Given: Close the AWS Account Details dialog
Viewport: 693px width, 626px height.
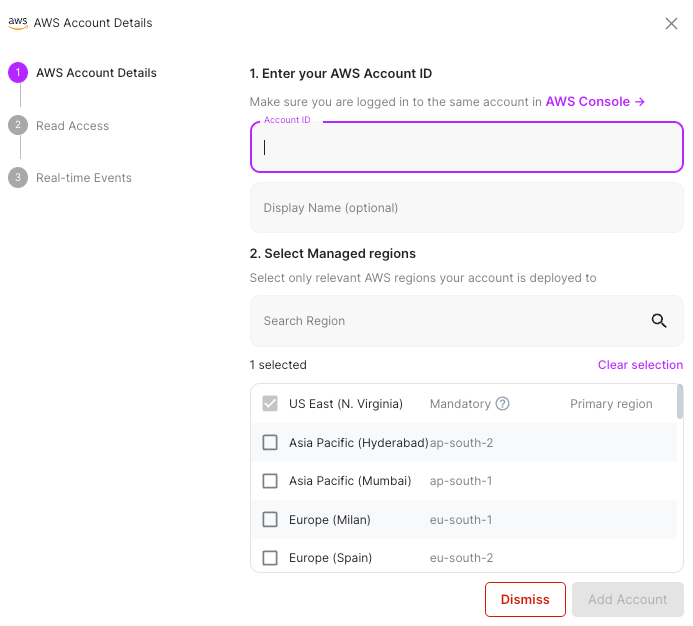Looking at the screenshot, I should 671,24.
